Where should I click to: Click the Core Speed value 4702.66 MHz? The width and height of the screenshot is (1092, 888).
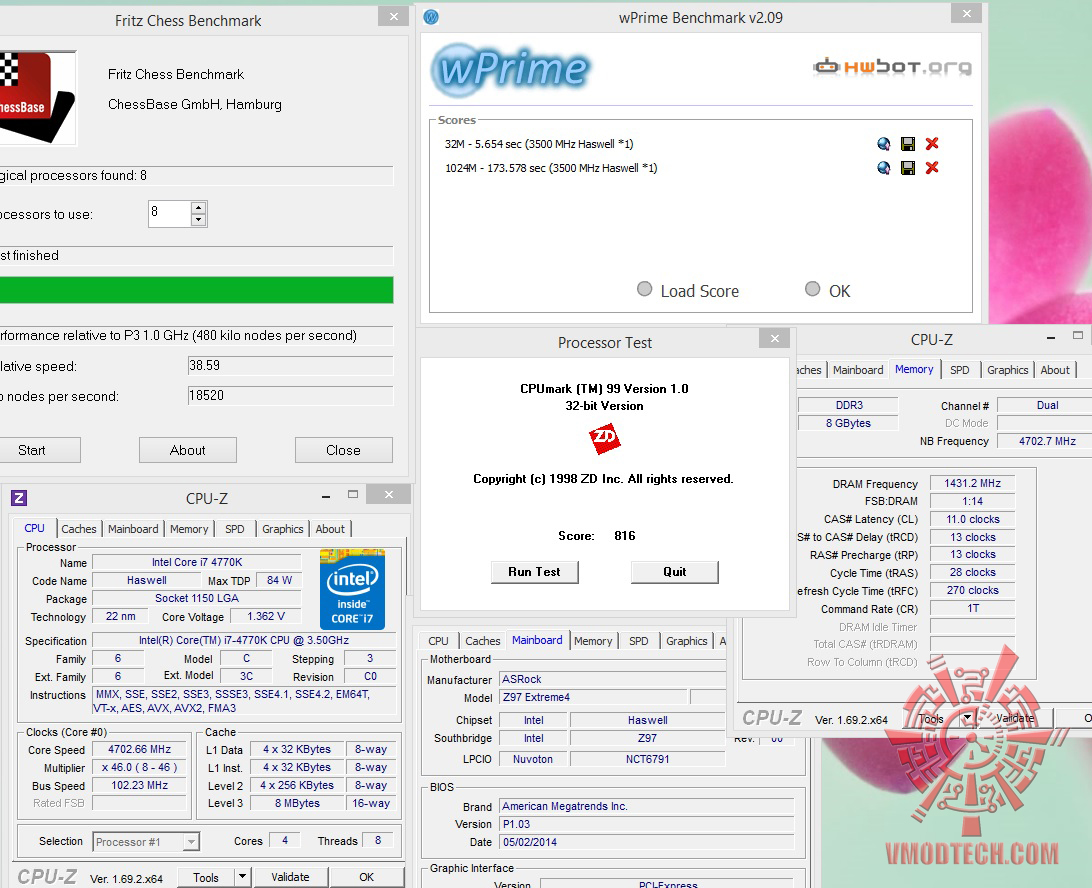coord(139,749)
